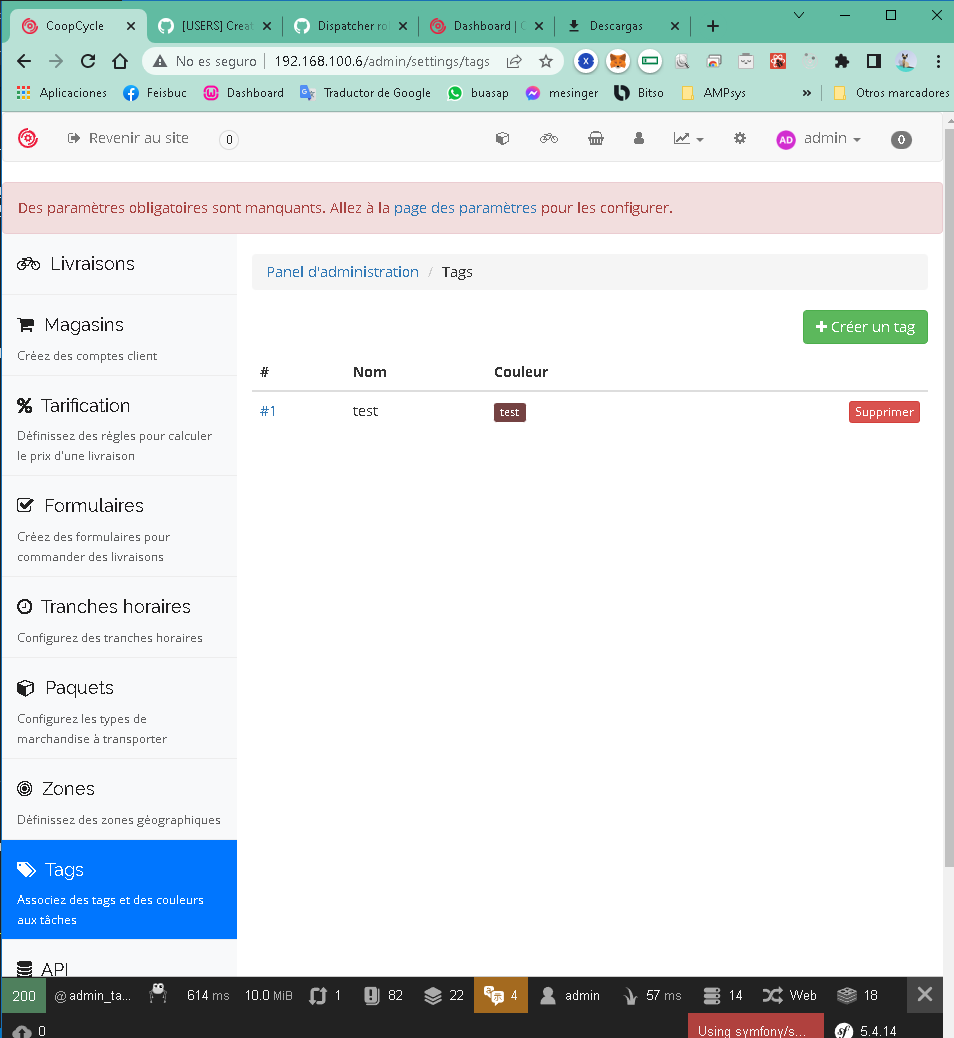Viewport: 954px width, 1038px height.
Task: Open Tranches horaires in the sidebar
Action: coord(120,618)
